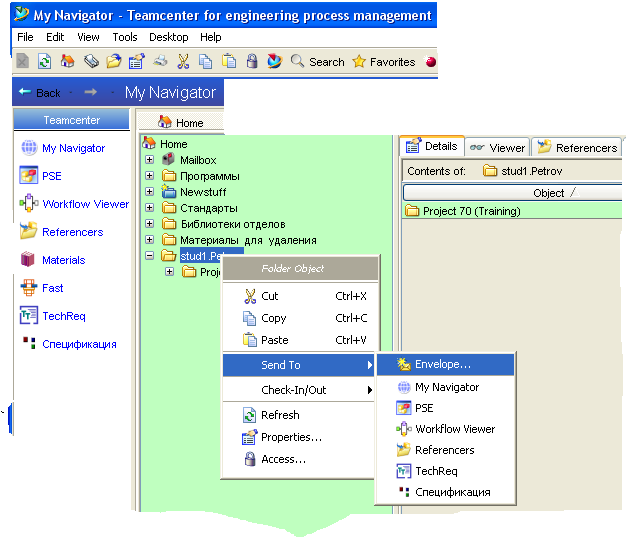Image resolution: width=640 pixels, height=538 pixels.
Task: Click the Home toolbar icon
Action: click(67, 61)
